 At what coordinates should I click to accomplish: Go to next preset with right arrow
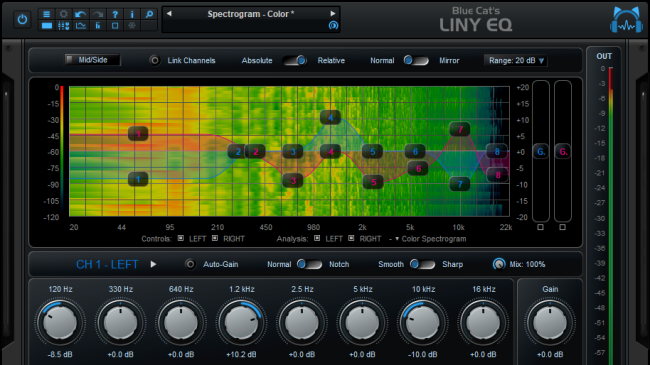(332, 14)
